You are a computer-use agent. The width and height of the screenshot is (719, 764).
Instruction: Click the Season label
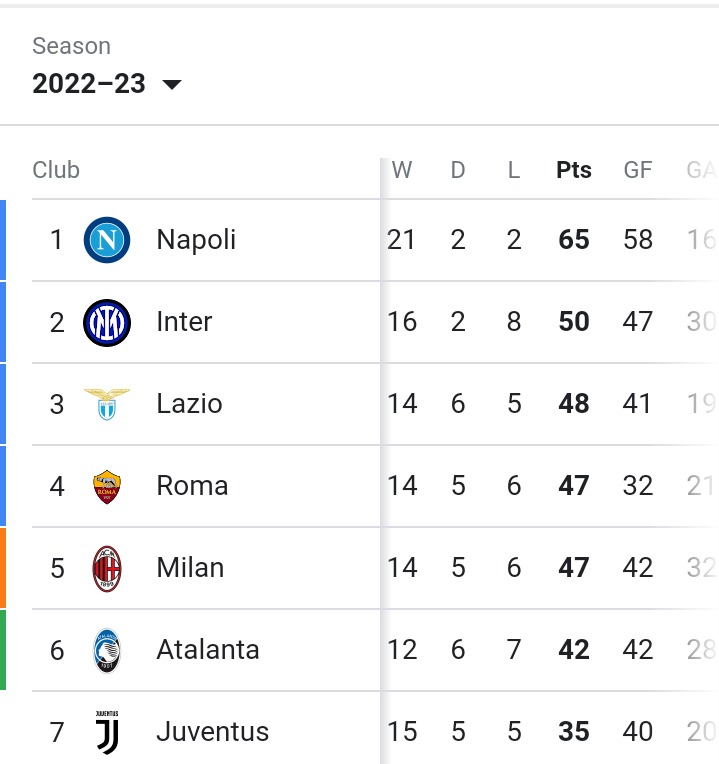coord(72,46)
